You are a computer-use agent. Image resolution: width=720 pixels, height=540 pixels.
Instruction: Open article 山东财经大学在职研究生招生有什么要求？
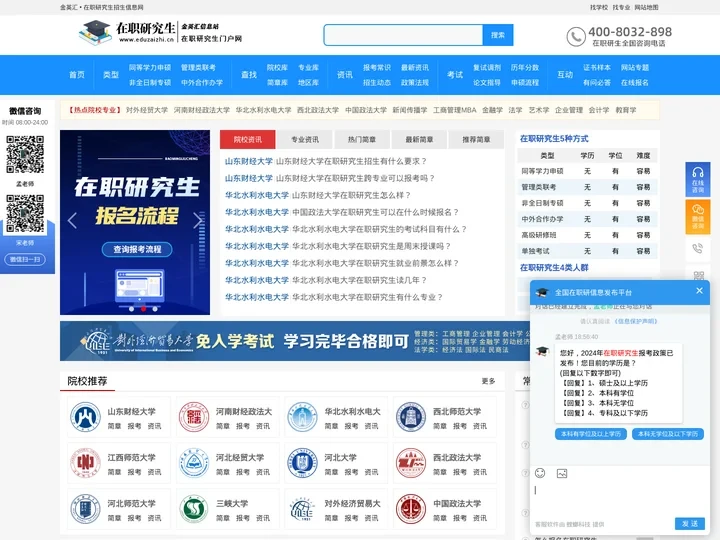click(x=352, y=161)
